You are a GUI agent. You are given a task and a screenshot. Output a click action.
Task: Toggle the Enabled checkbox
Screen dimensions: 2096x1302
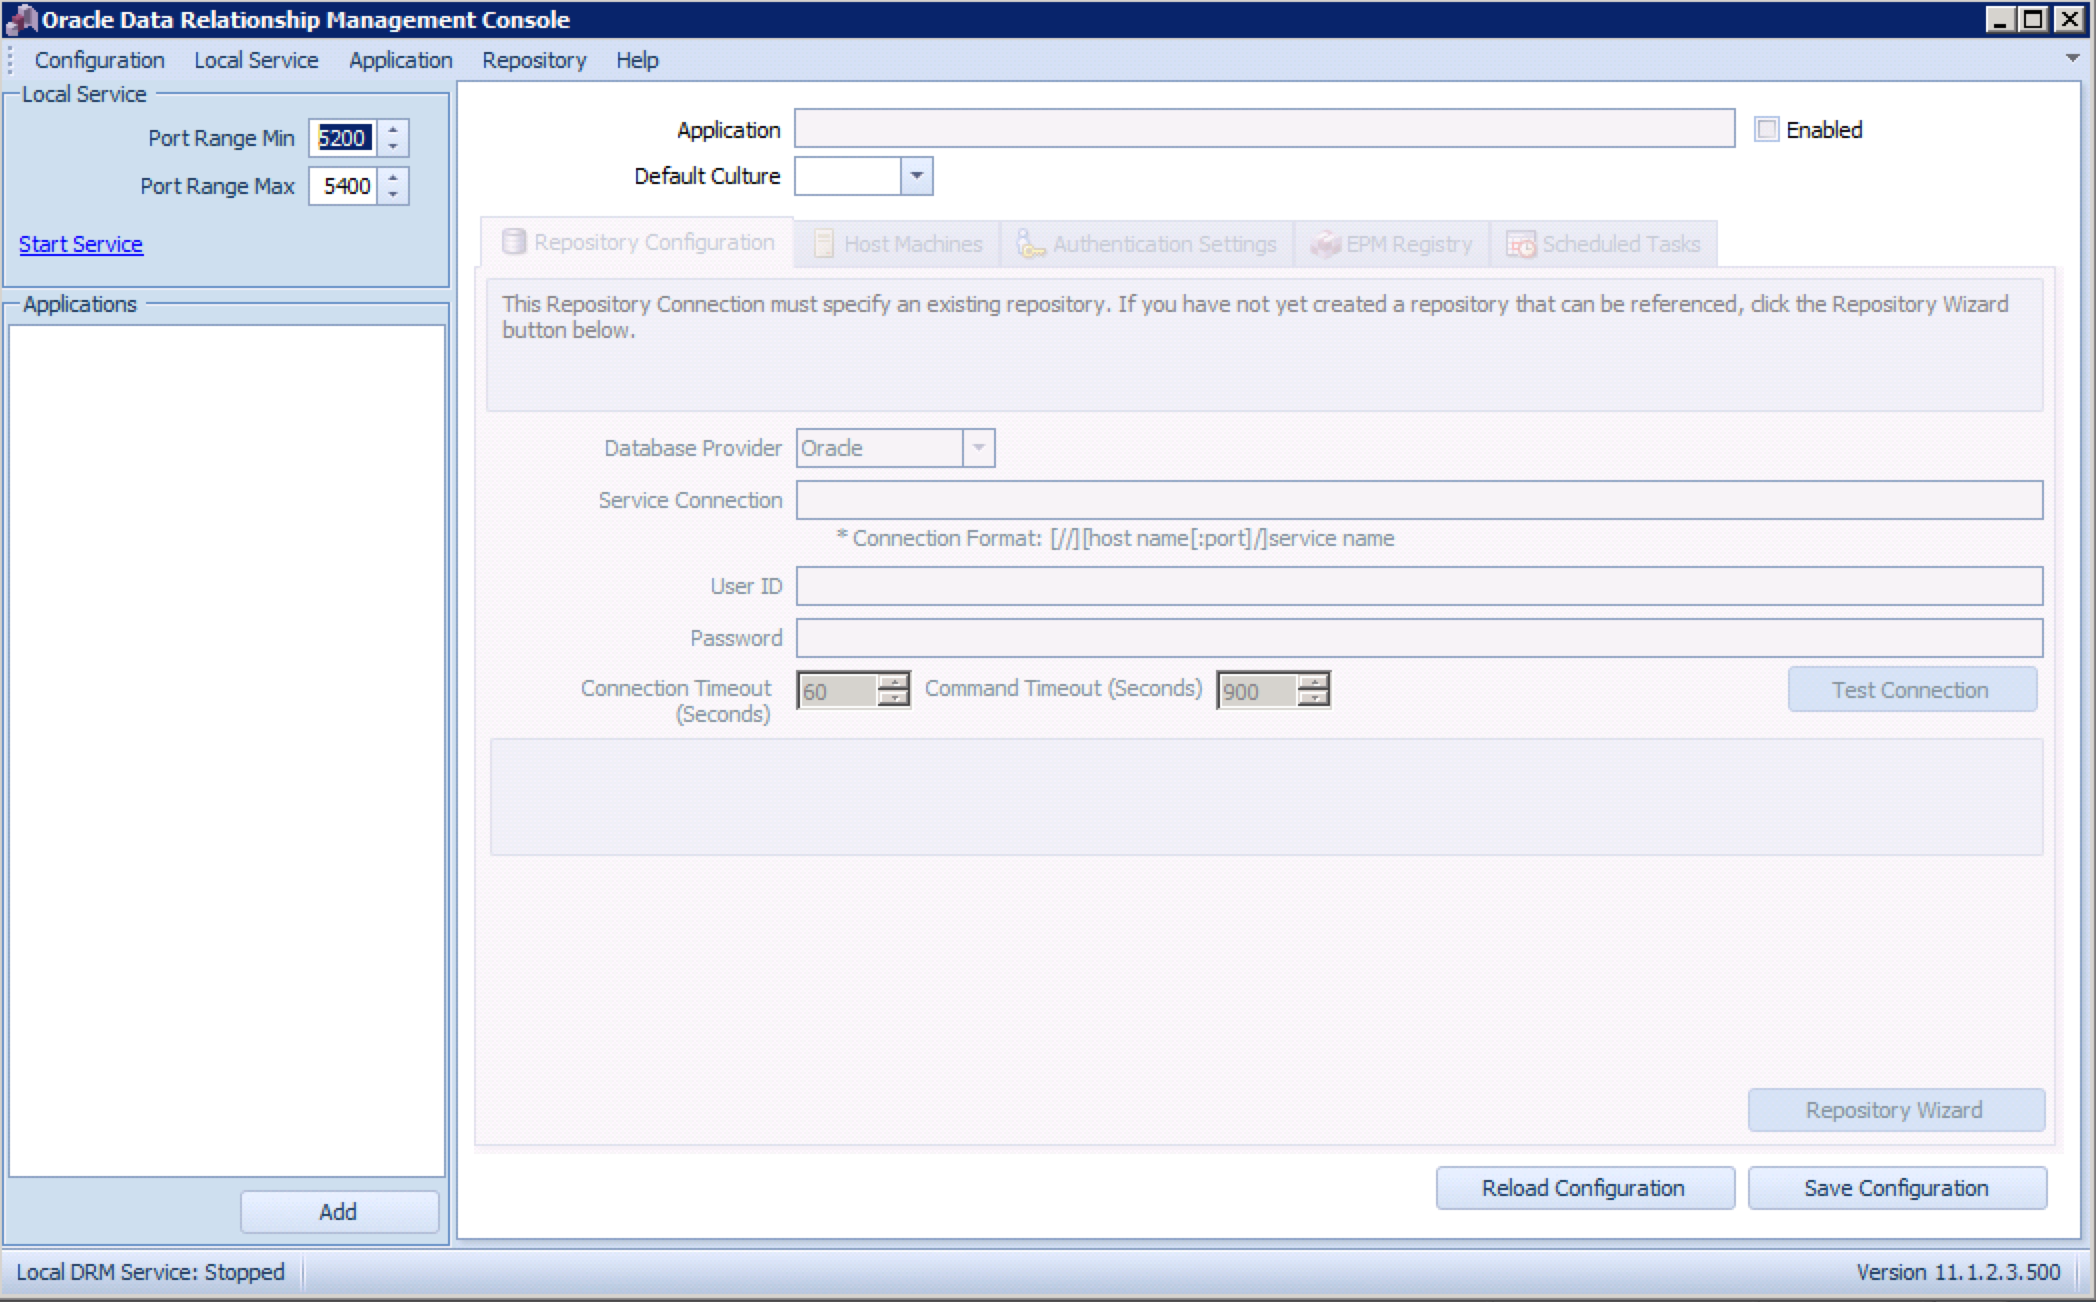[x=1767, y=130]
